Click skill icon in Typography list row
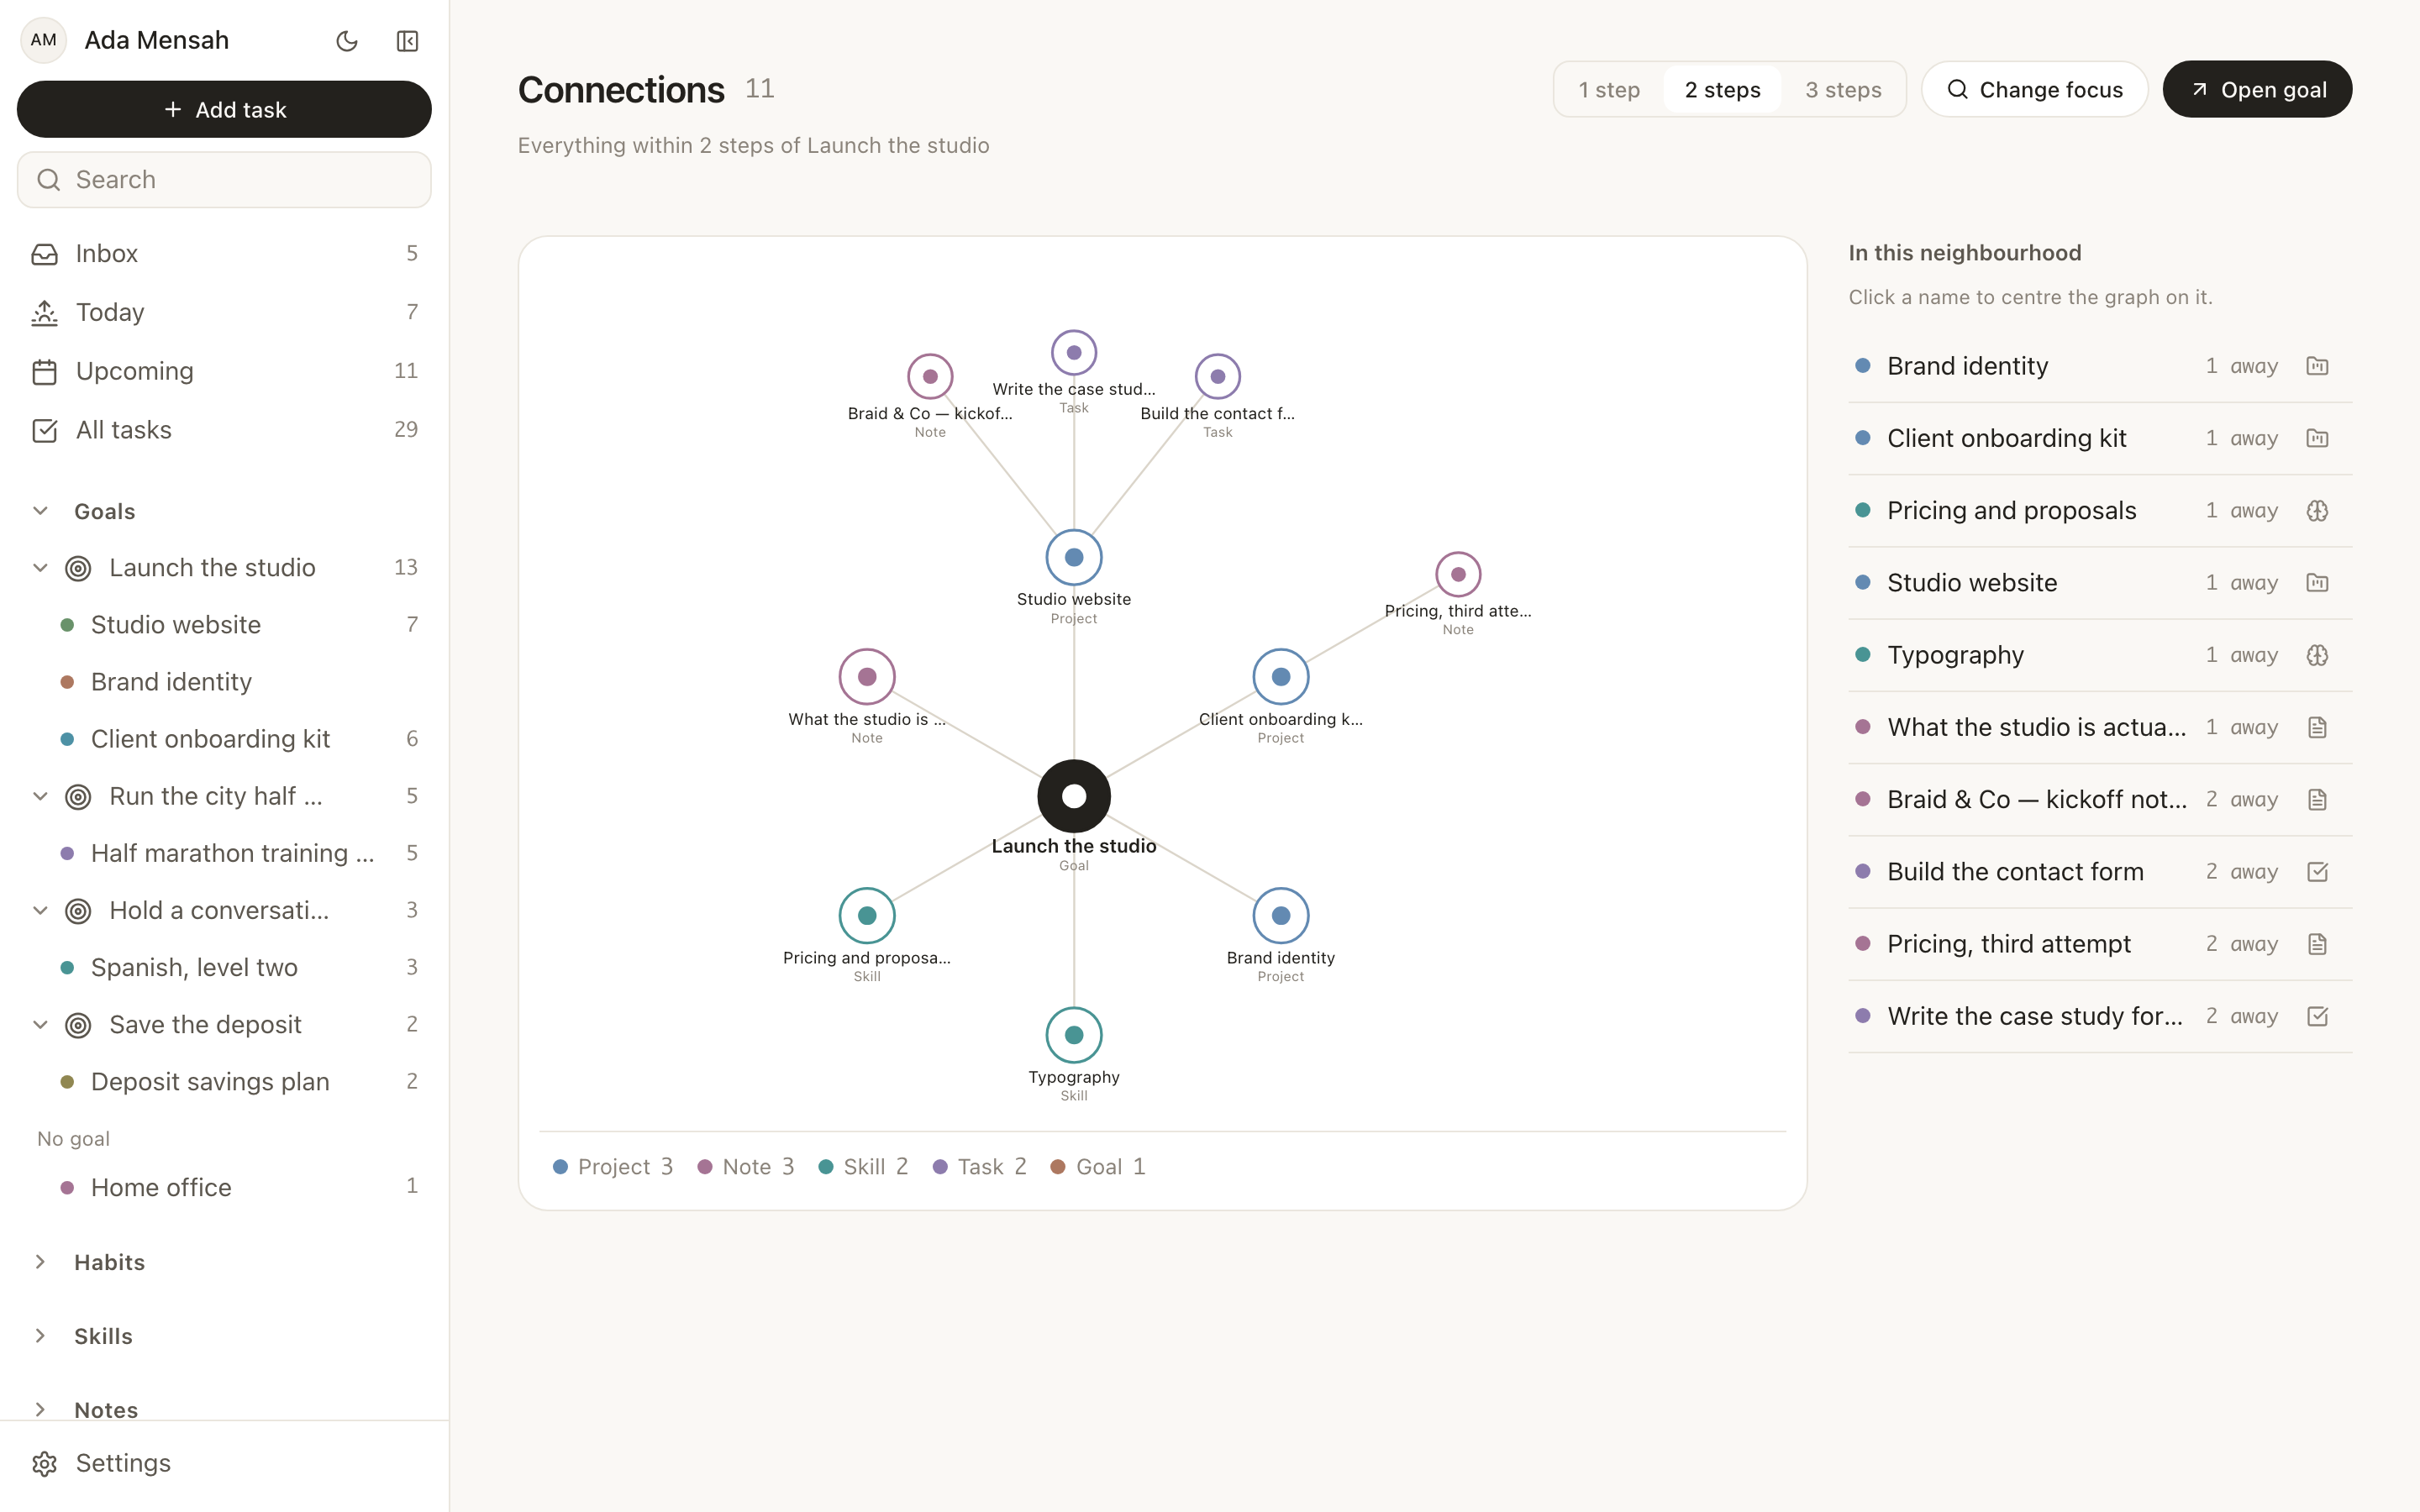 coord(2317,655)
